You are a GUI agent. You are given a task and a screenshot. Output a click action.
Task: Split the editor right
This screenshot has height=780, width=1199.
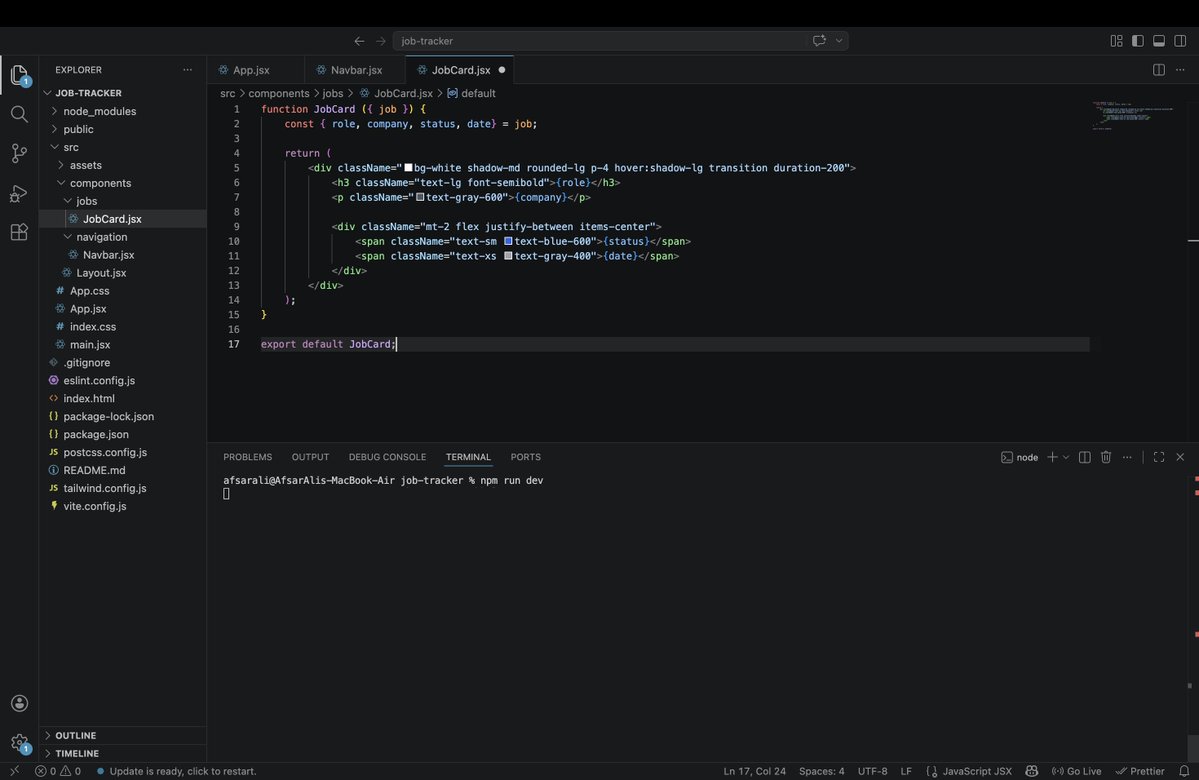click(1158, 70)
